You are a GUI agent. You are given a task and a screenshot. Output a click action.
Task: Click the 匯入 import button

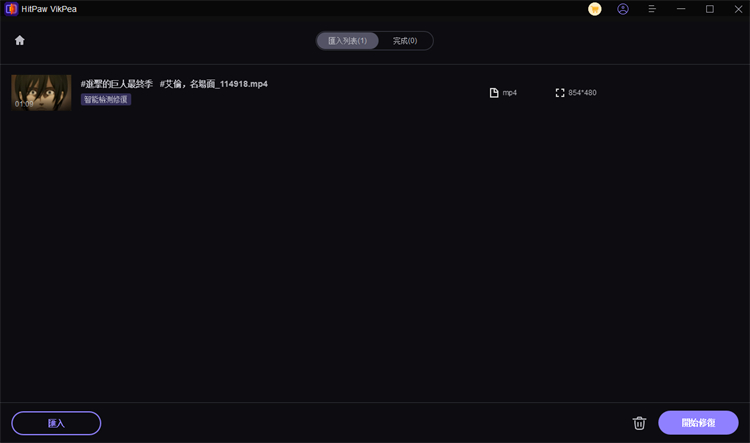[56, 423]
